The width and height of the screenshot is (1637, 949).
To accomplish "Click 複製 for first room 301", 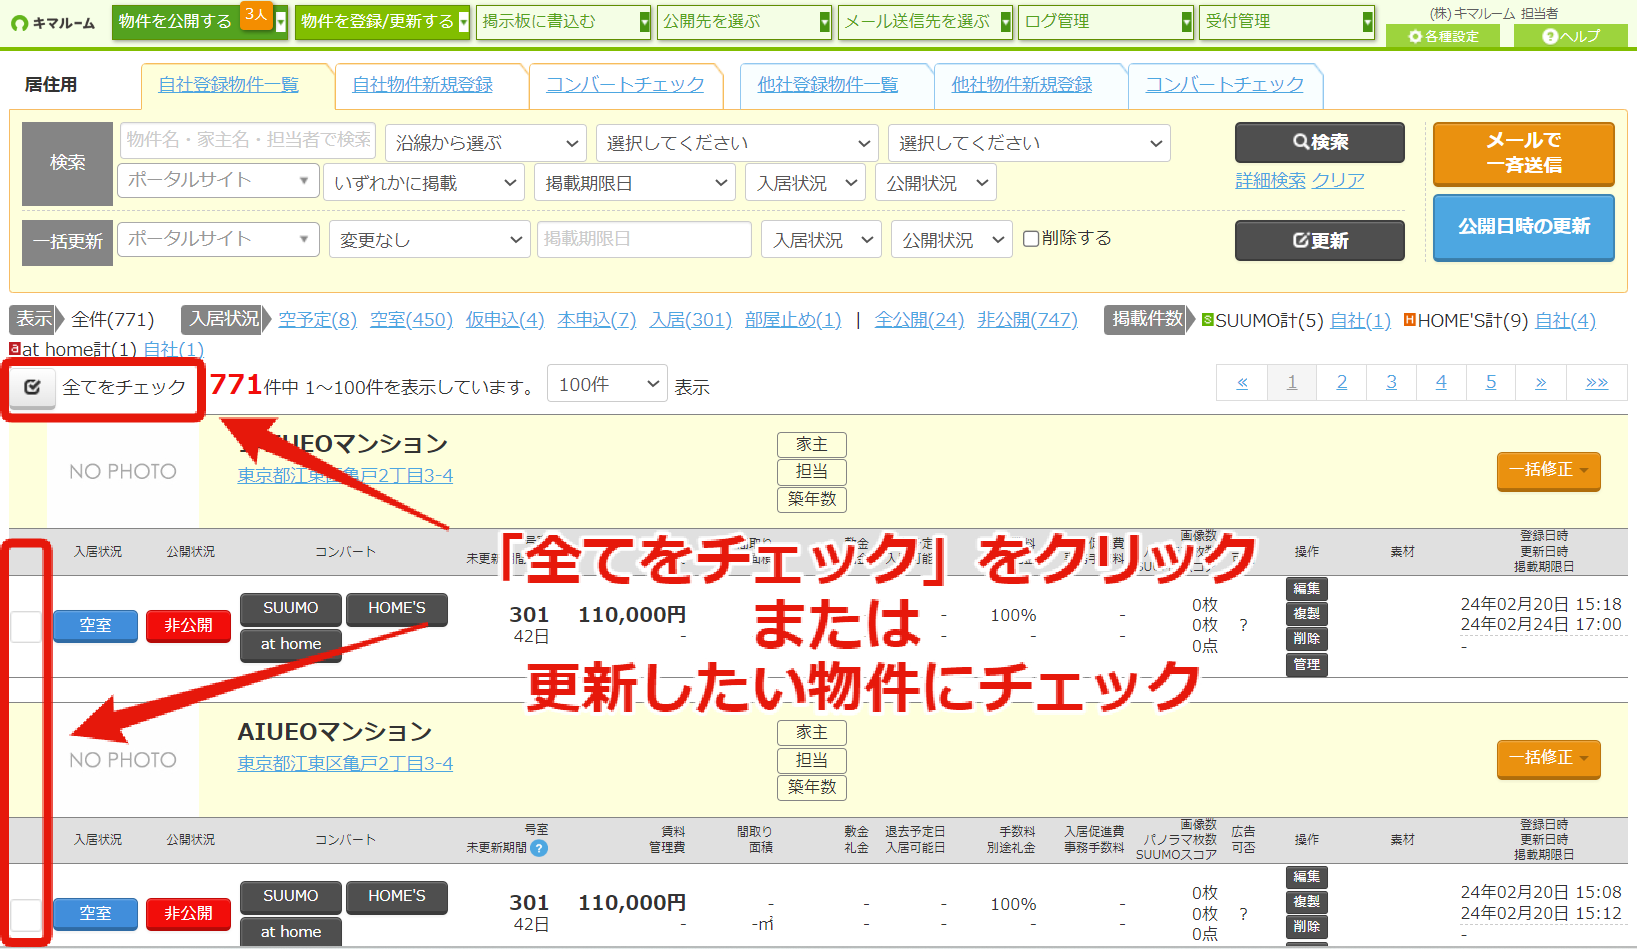I will tap(1306, 614).
